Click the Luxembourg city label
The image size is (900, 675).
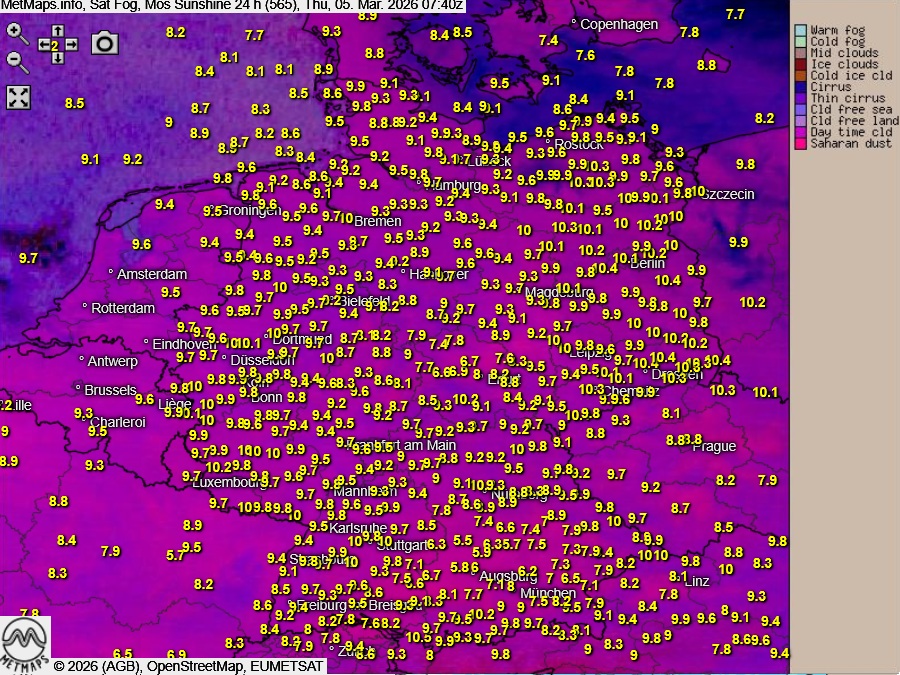(x=231, y=482)
